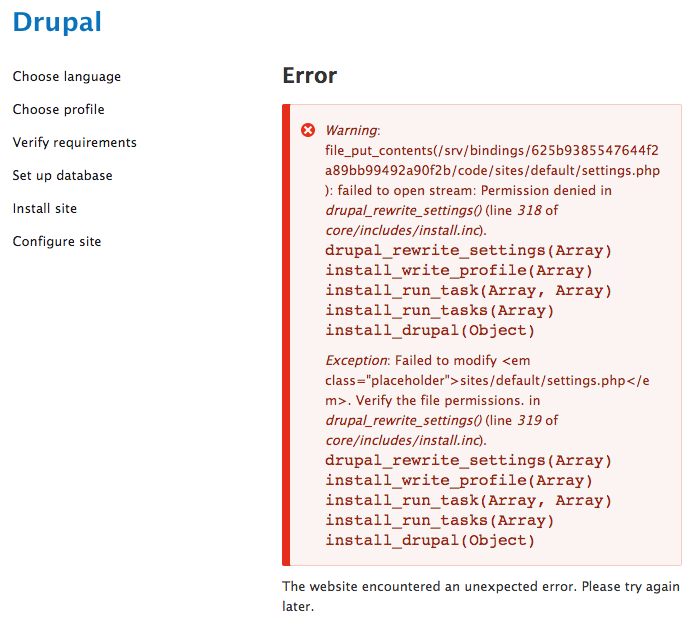Click the red error X icon

tap(308, 130)
